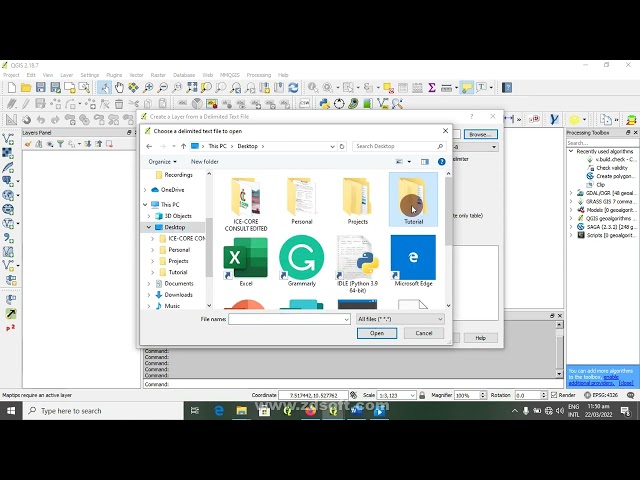Screen dimensions: 640x480
Task: Open File Explorer from the taskbar
Action: [242, 411]
